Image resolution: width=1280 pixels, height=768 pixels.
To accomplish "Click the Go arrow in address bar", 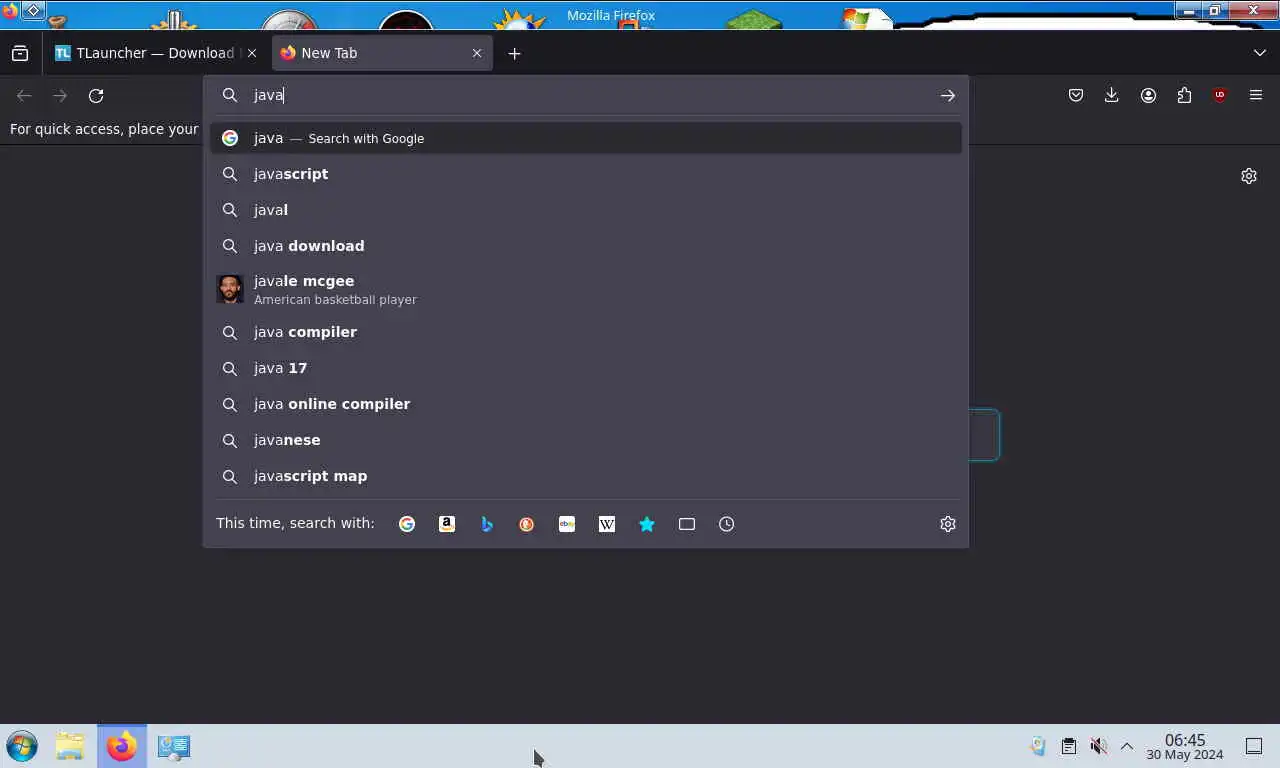I will 947,96.
